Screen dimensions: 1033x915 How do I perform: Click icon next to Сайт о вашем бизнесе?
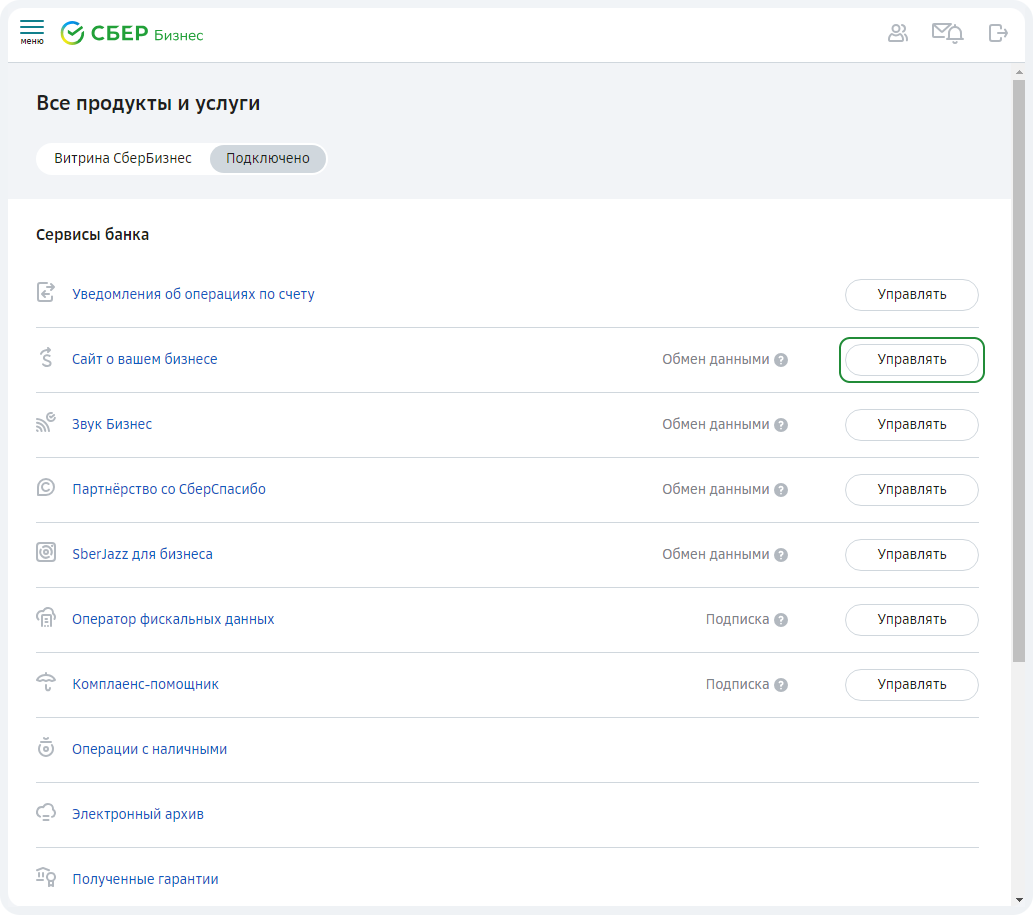point(45,358)
